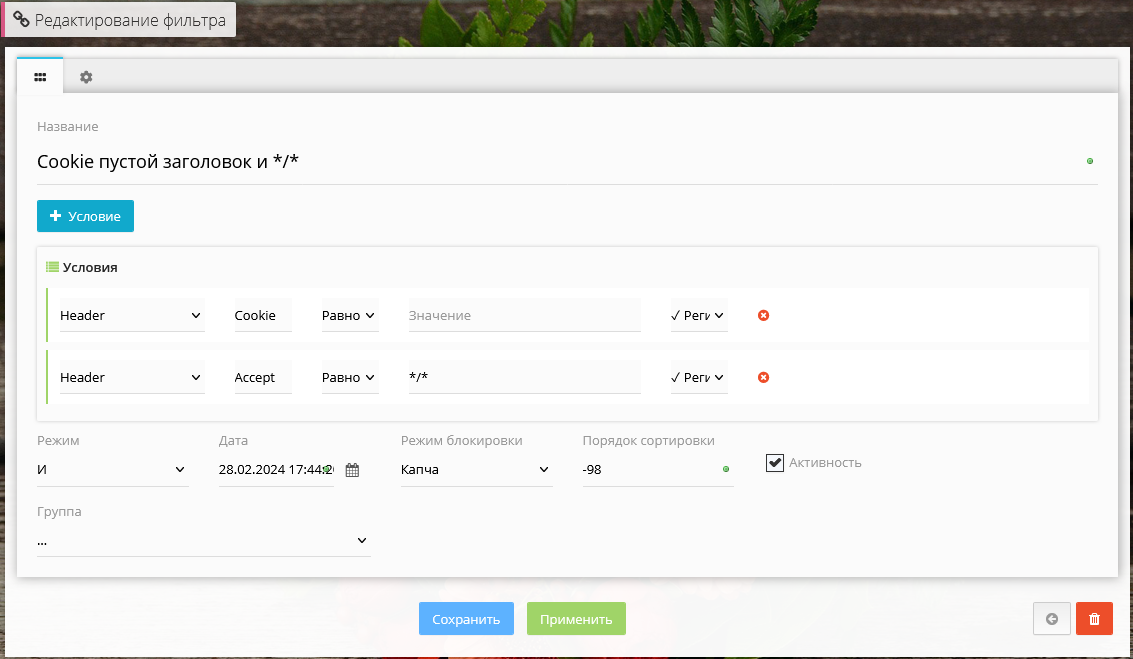Open Равно operator dropdown in Accept row
Image resolution: width=1133 pixels, height=659 pixels.
348,378
